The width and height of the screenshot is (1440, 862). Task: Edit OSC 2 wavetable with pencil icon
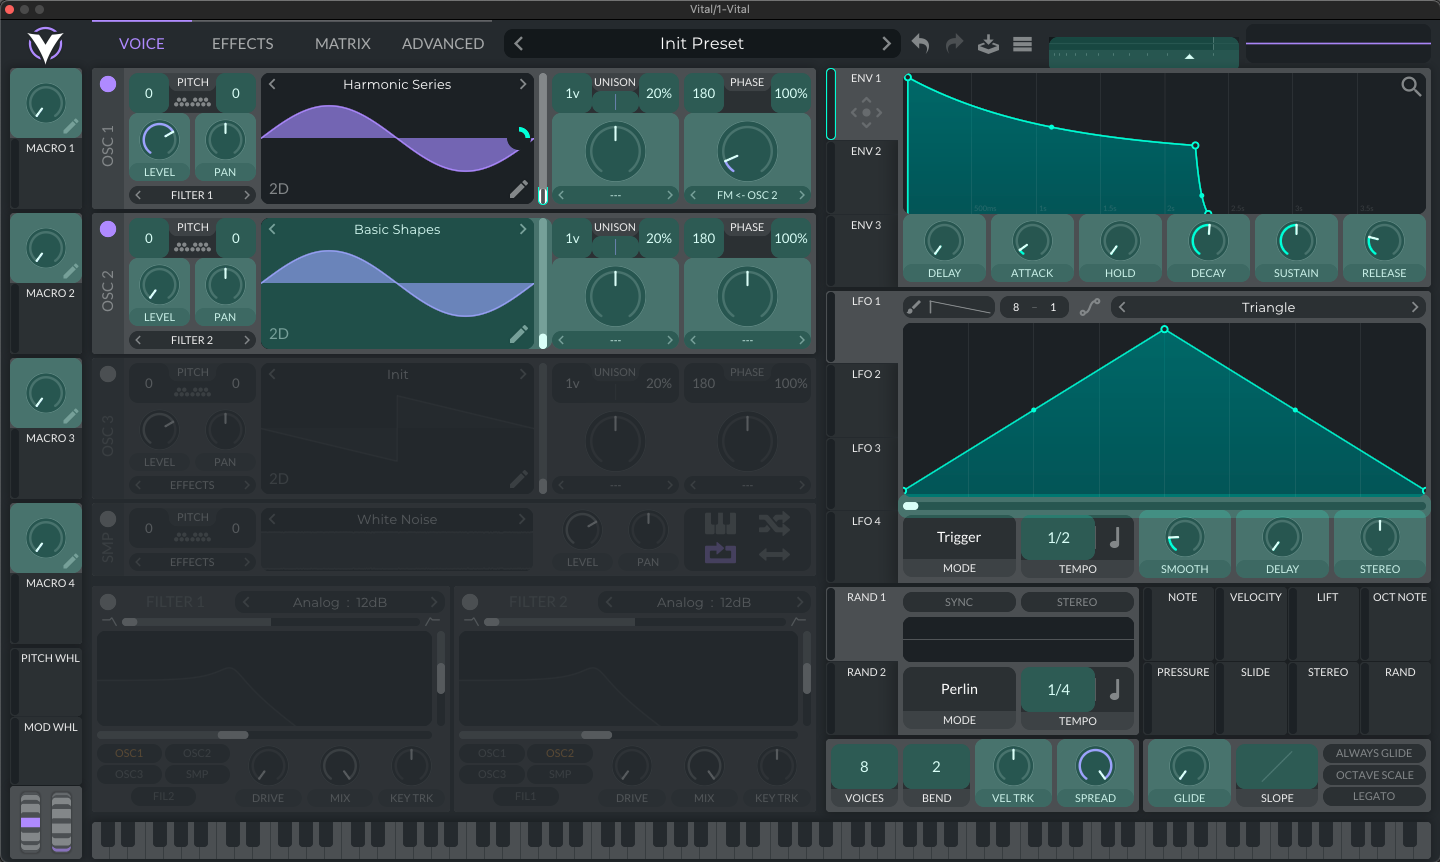pyautogui.click(x=519, y=334)
